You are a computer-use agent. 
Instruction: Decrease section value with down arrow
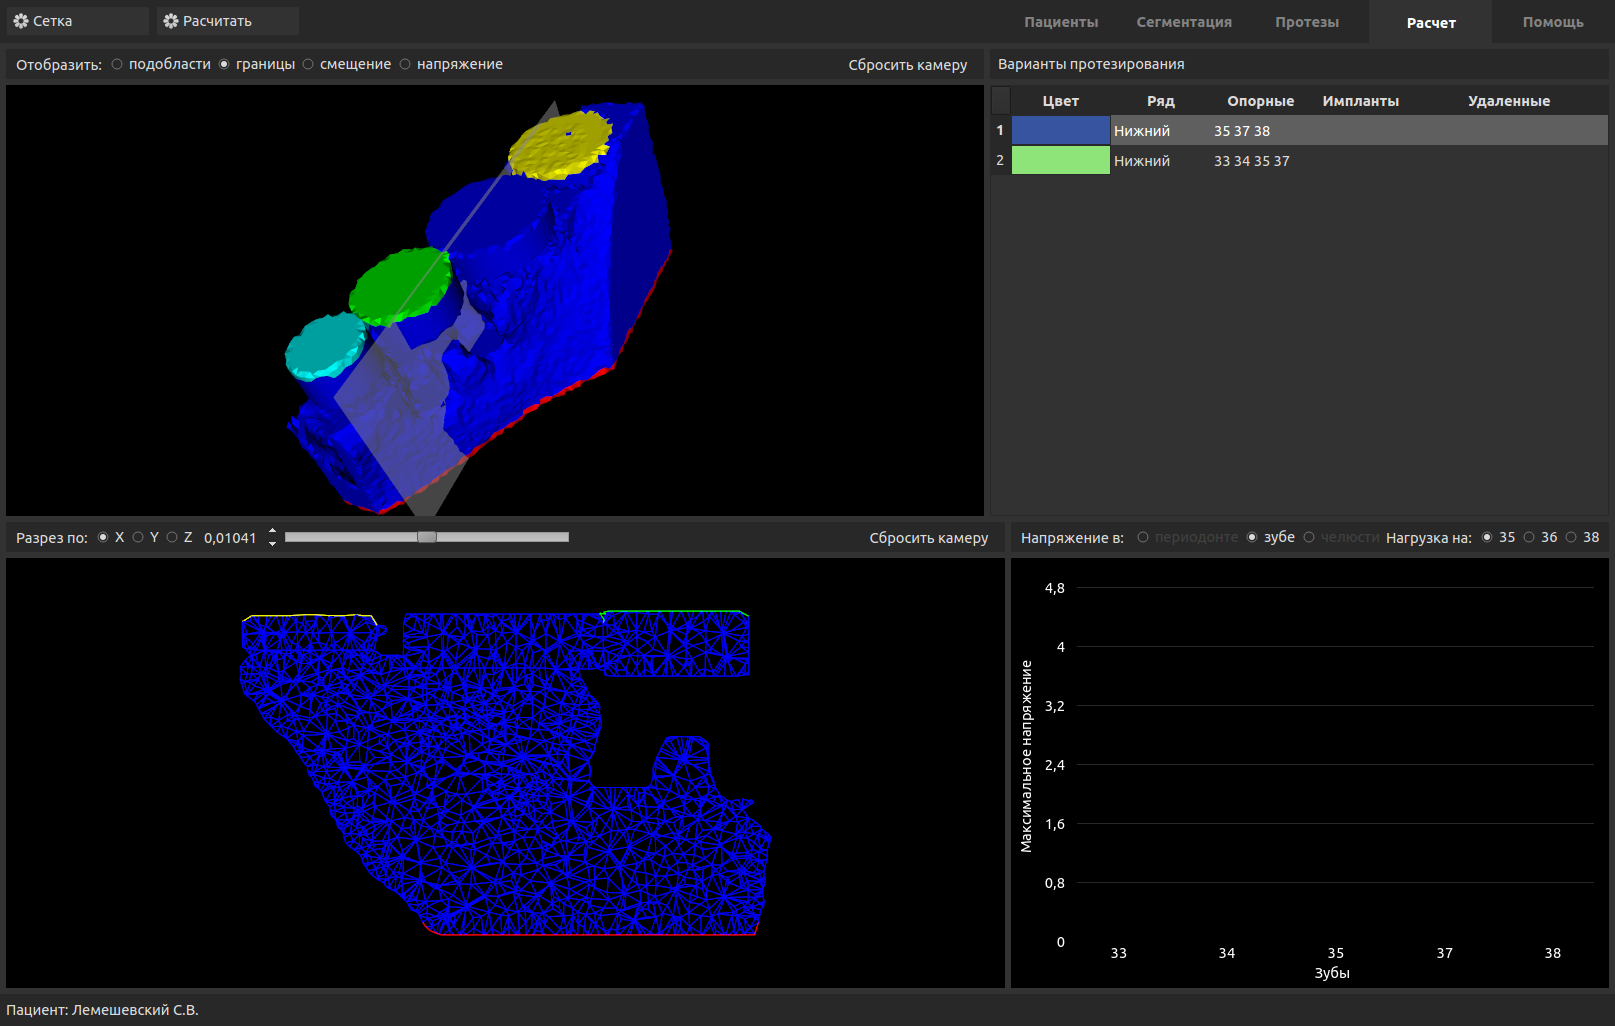pos(272,543)
